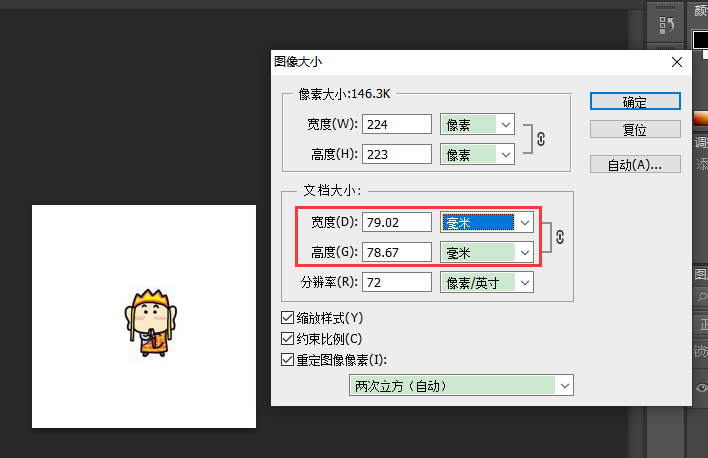708x458 pixels.
Task: Click the 确定 button
Action: 634,102
